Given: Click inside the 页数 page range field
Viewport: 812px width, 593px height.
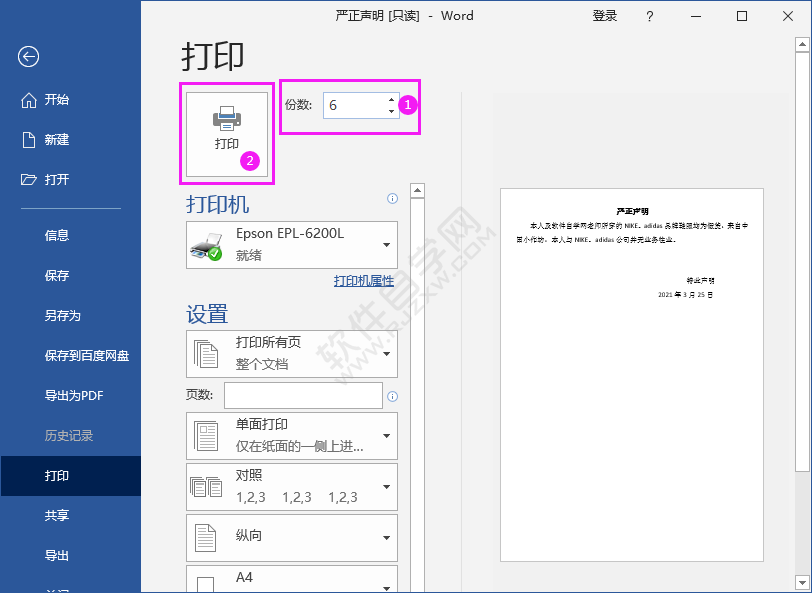Looking at the screenshot, I should (303, 395).
